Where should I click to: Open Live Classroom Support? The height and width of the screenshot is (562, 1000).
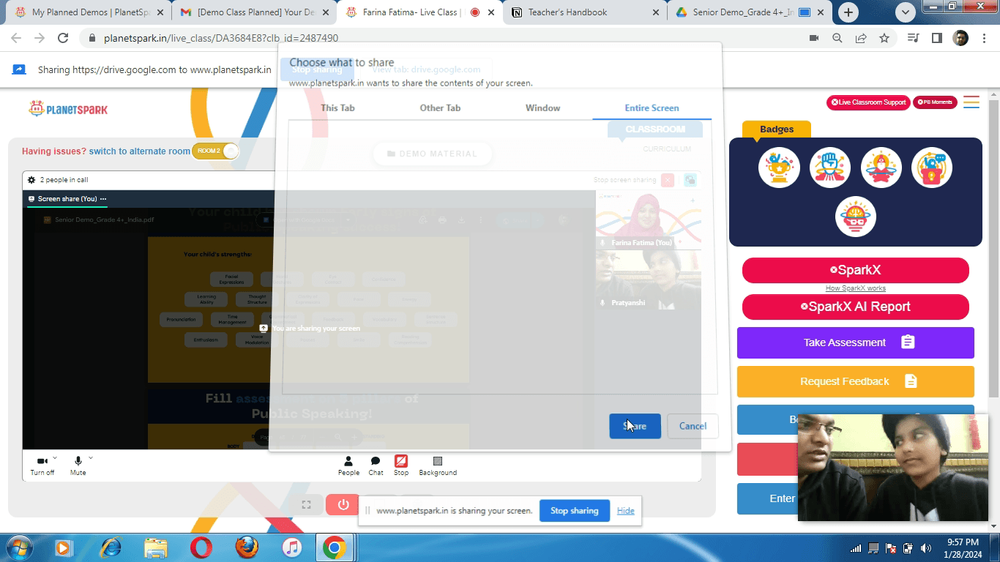868,102
